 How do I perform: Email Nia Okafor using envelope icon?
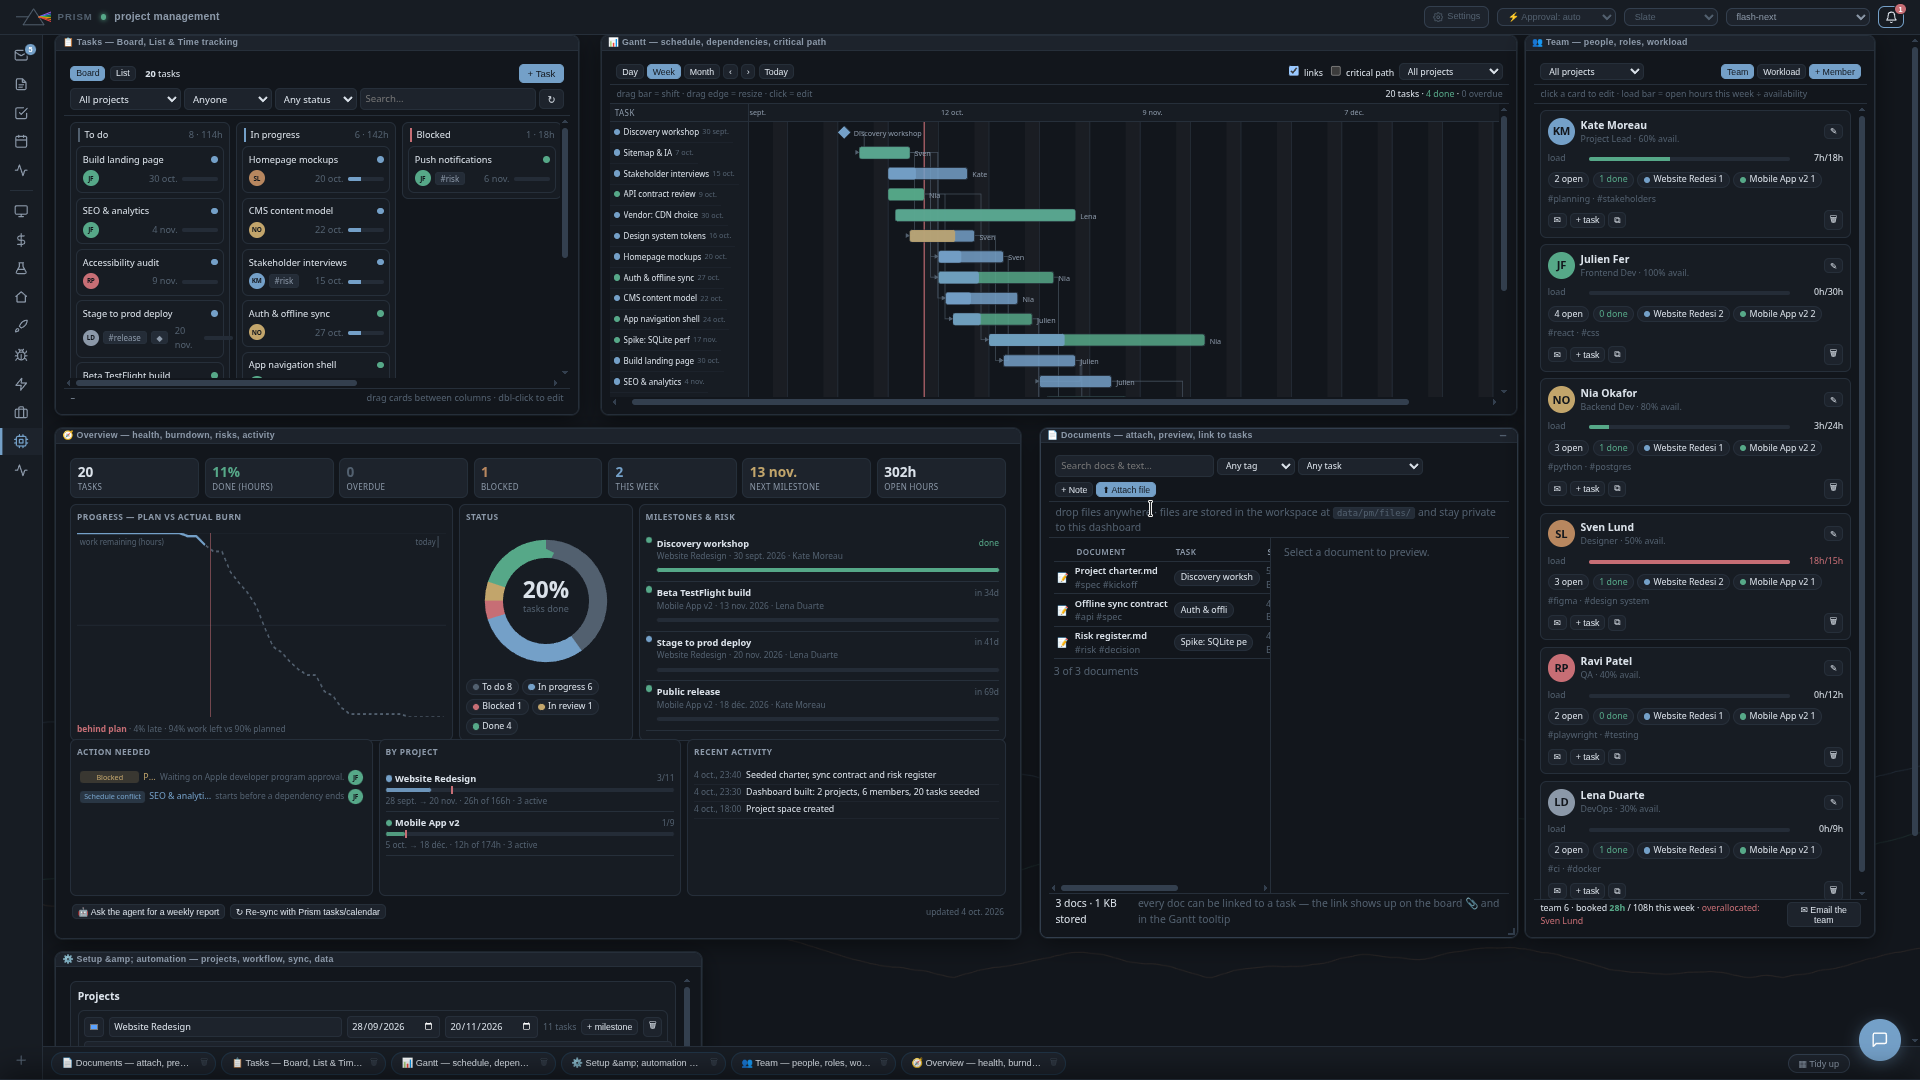[x=1557, y=489]
